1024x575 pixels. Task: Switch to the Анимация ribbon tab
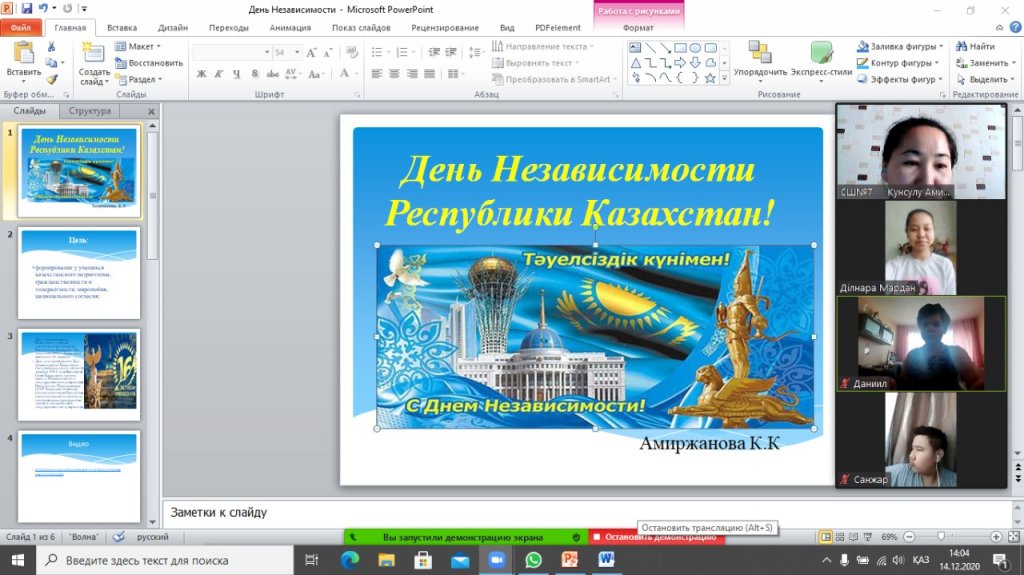290,27
